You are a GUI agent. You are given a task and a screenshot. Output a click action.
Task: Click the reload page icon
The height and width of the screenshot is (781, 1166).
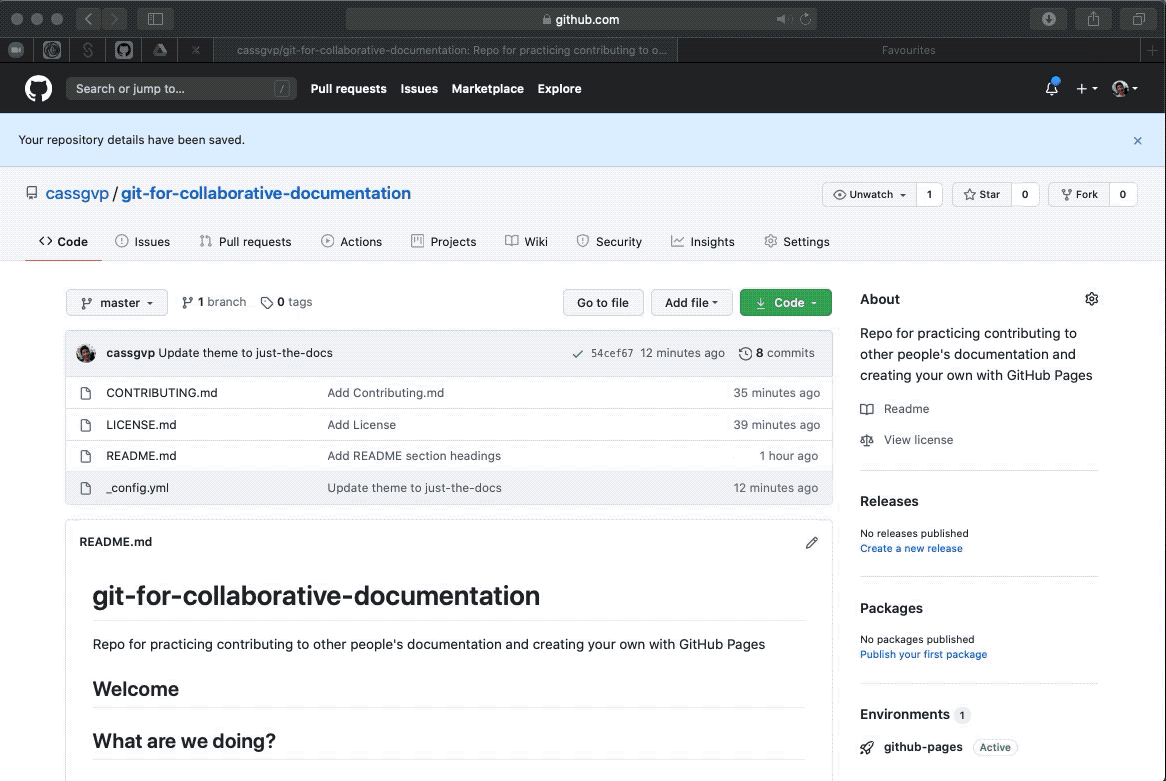tap(805, 19)
